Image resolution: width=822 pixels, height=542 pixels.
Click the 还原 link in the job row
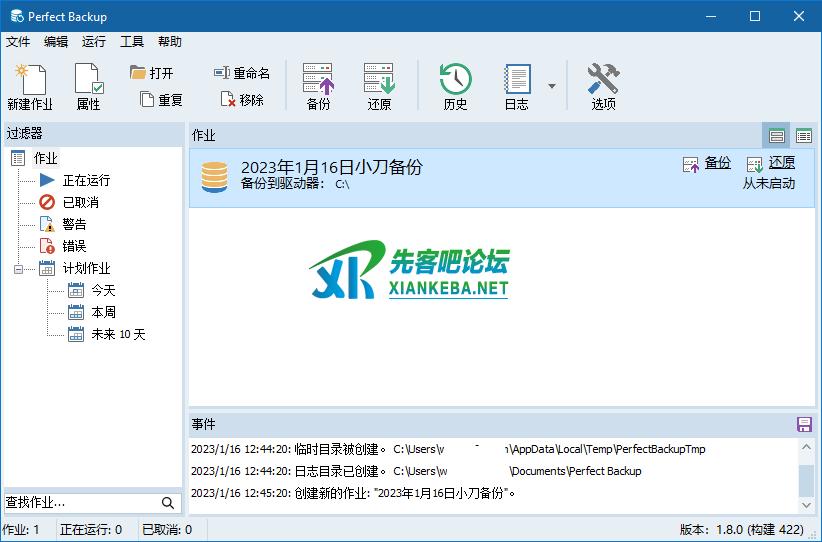point(781,163)
